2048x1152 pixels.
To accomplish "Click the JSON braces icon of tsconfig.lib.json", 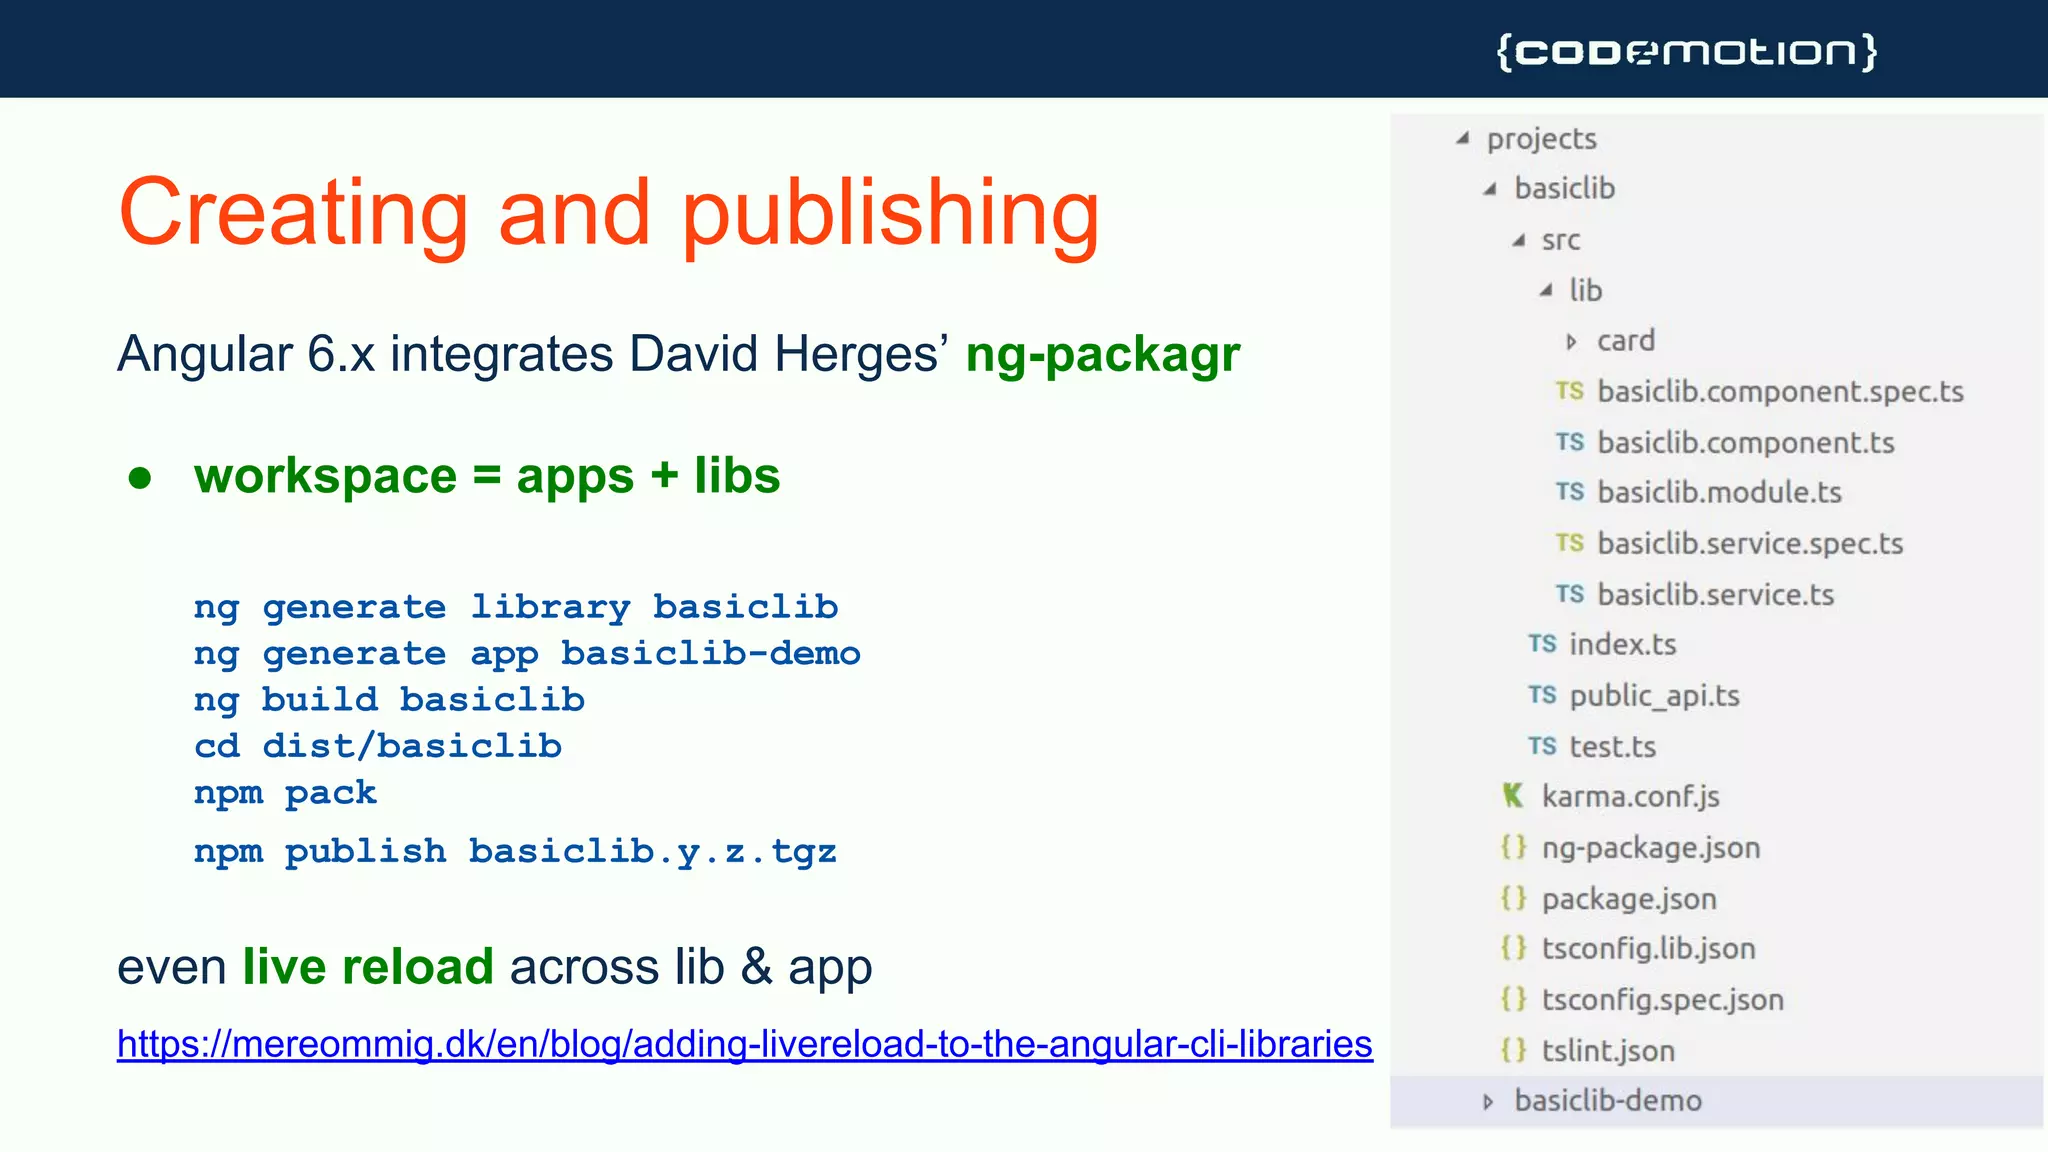I will [1514, 948].
